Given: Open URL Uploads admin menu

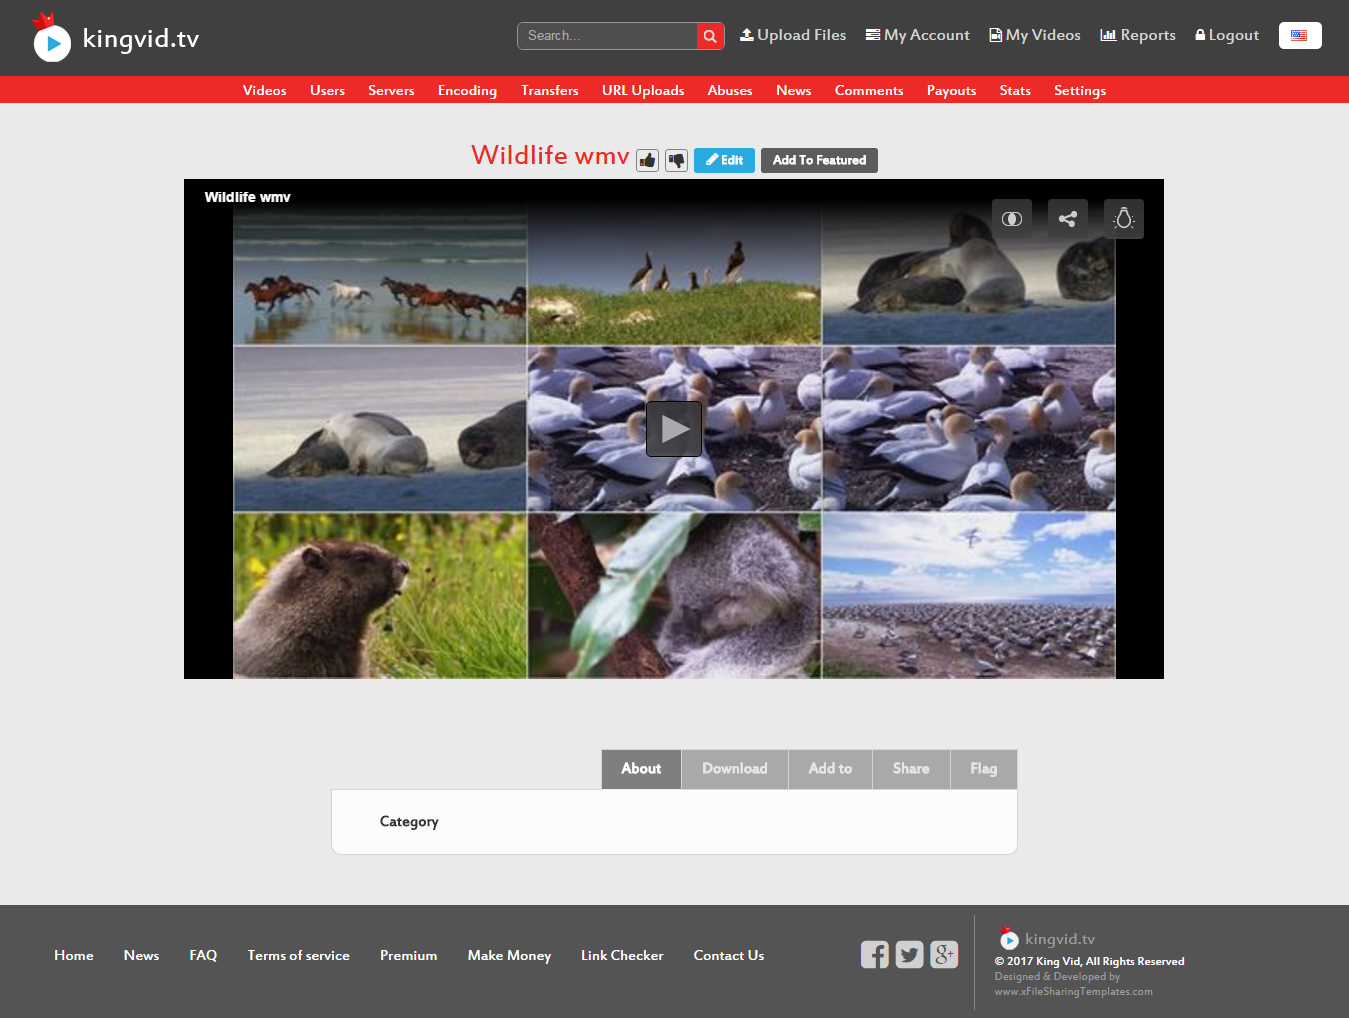Looking at the screenshot, I should point(643,90).
